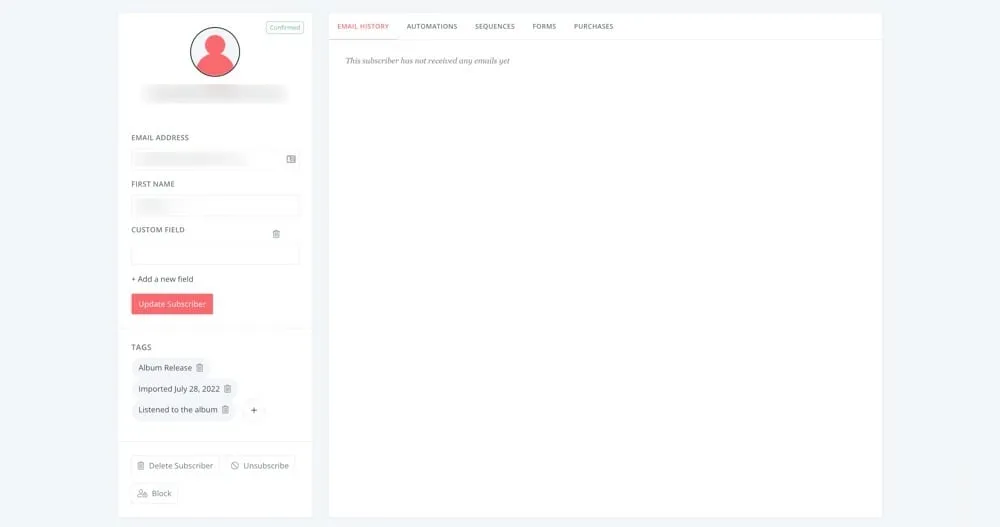
Task: Remove the Imported July 28, 2022 tag
Action: (228, 389)
